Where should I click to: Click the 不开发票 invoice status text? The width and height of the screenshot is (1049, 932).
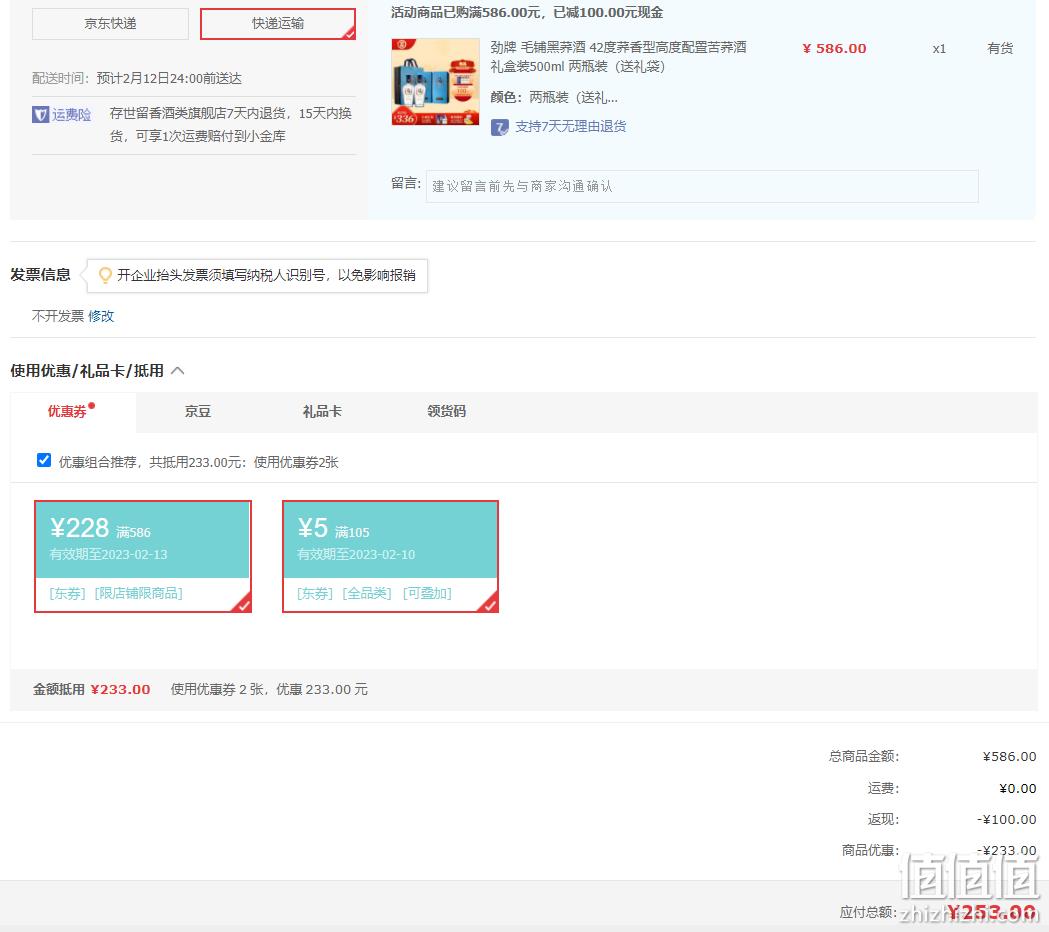point(58,316)
